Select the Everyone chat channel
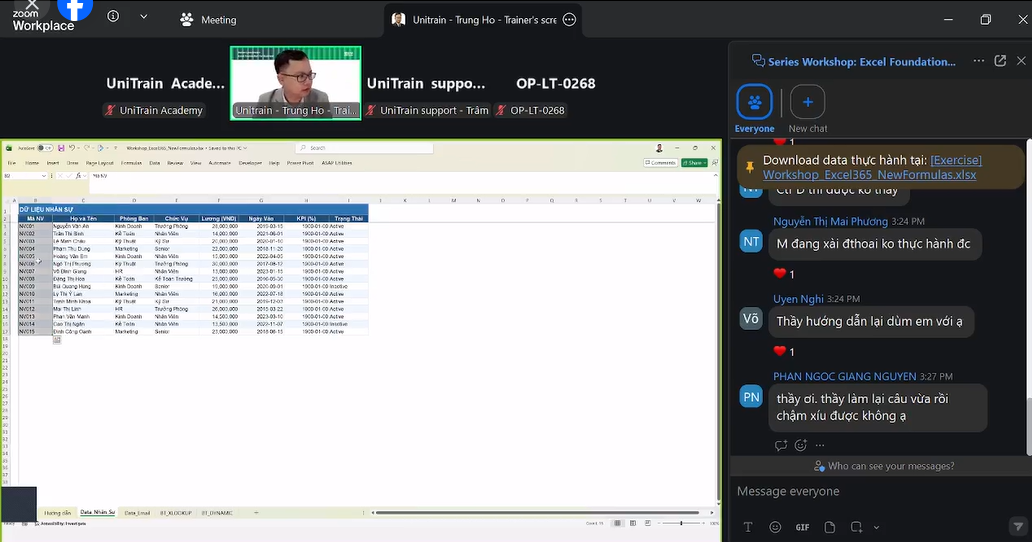This screenshot has width=1032, height=542. coord(754,109)
